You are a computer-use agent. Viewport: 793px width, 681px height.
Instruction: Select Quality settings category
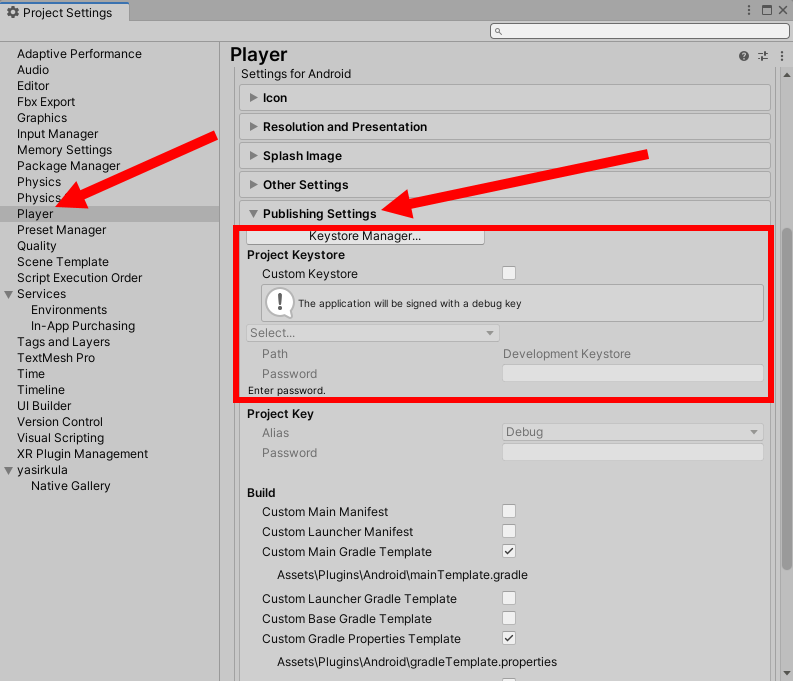[x=36, y=246]
